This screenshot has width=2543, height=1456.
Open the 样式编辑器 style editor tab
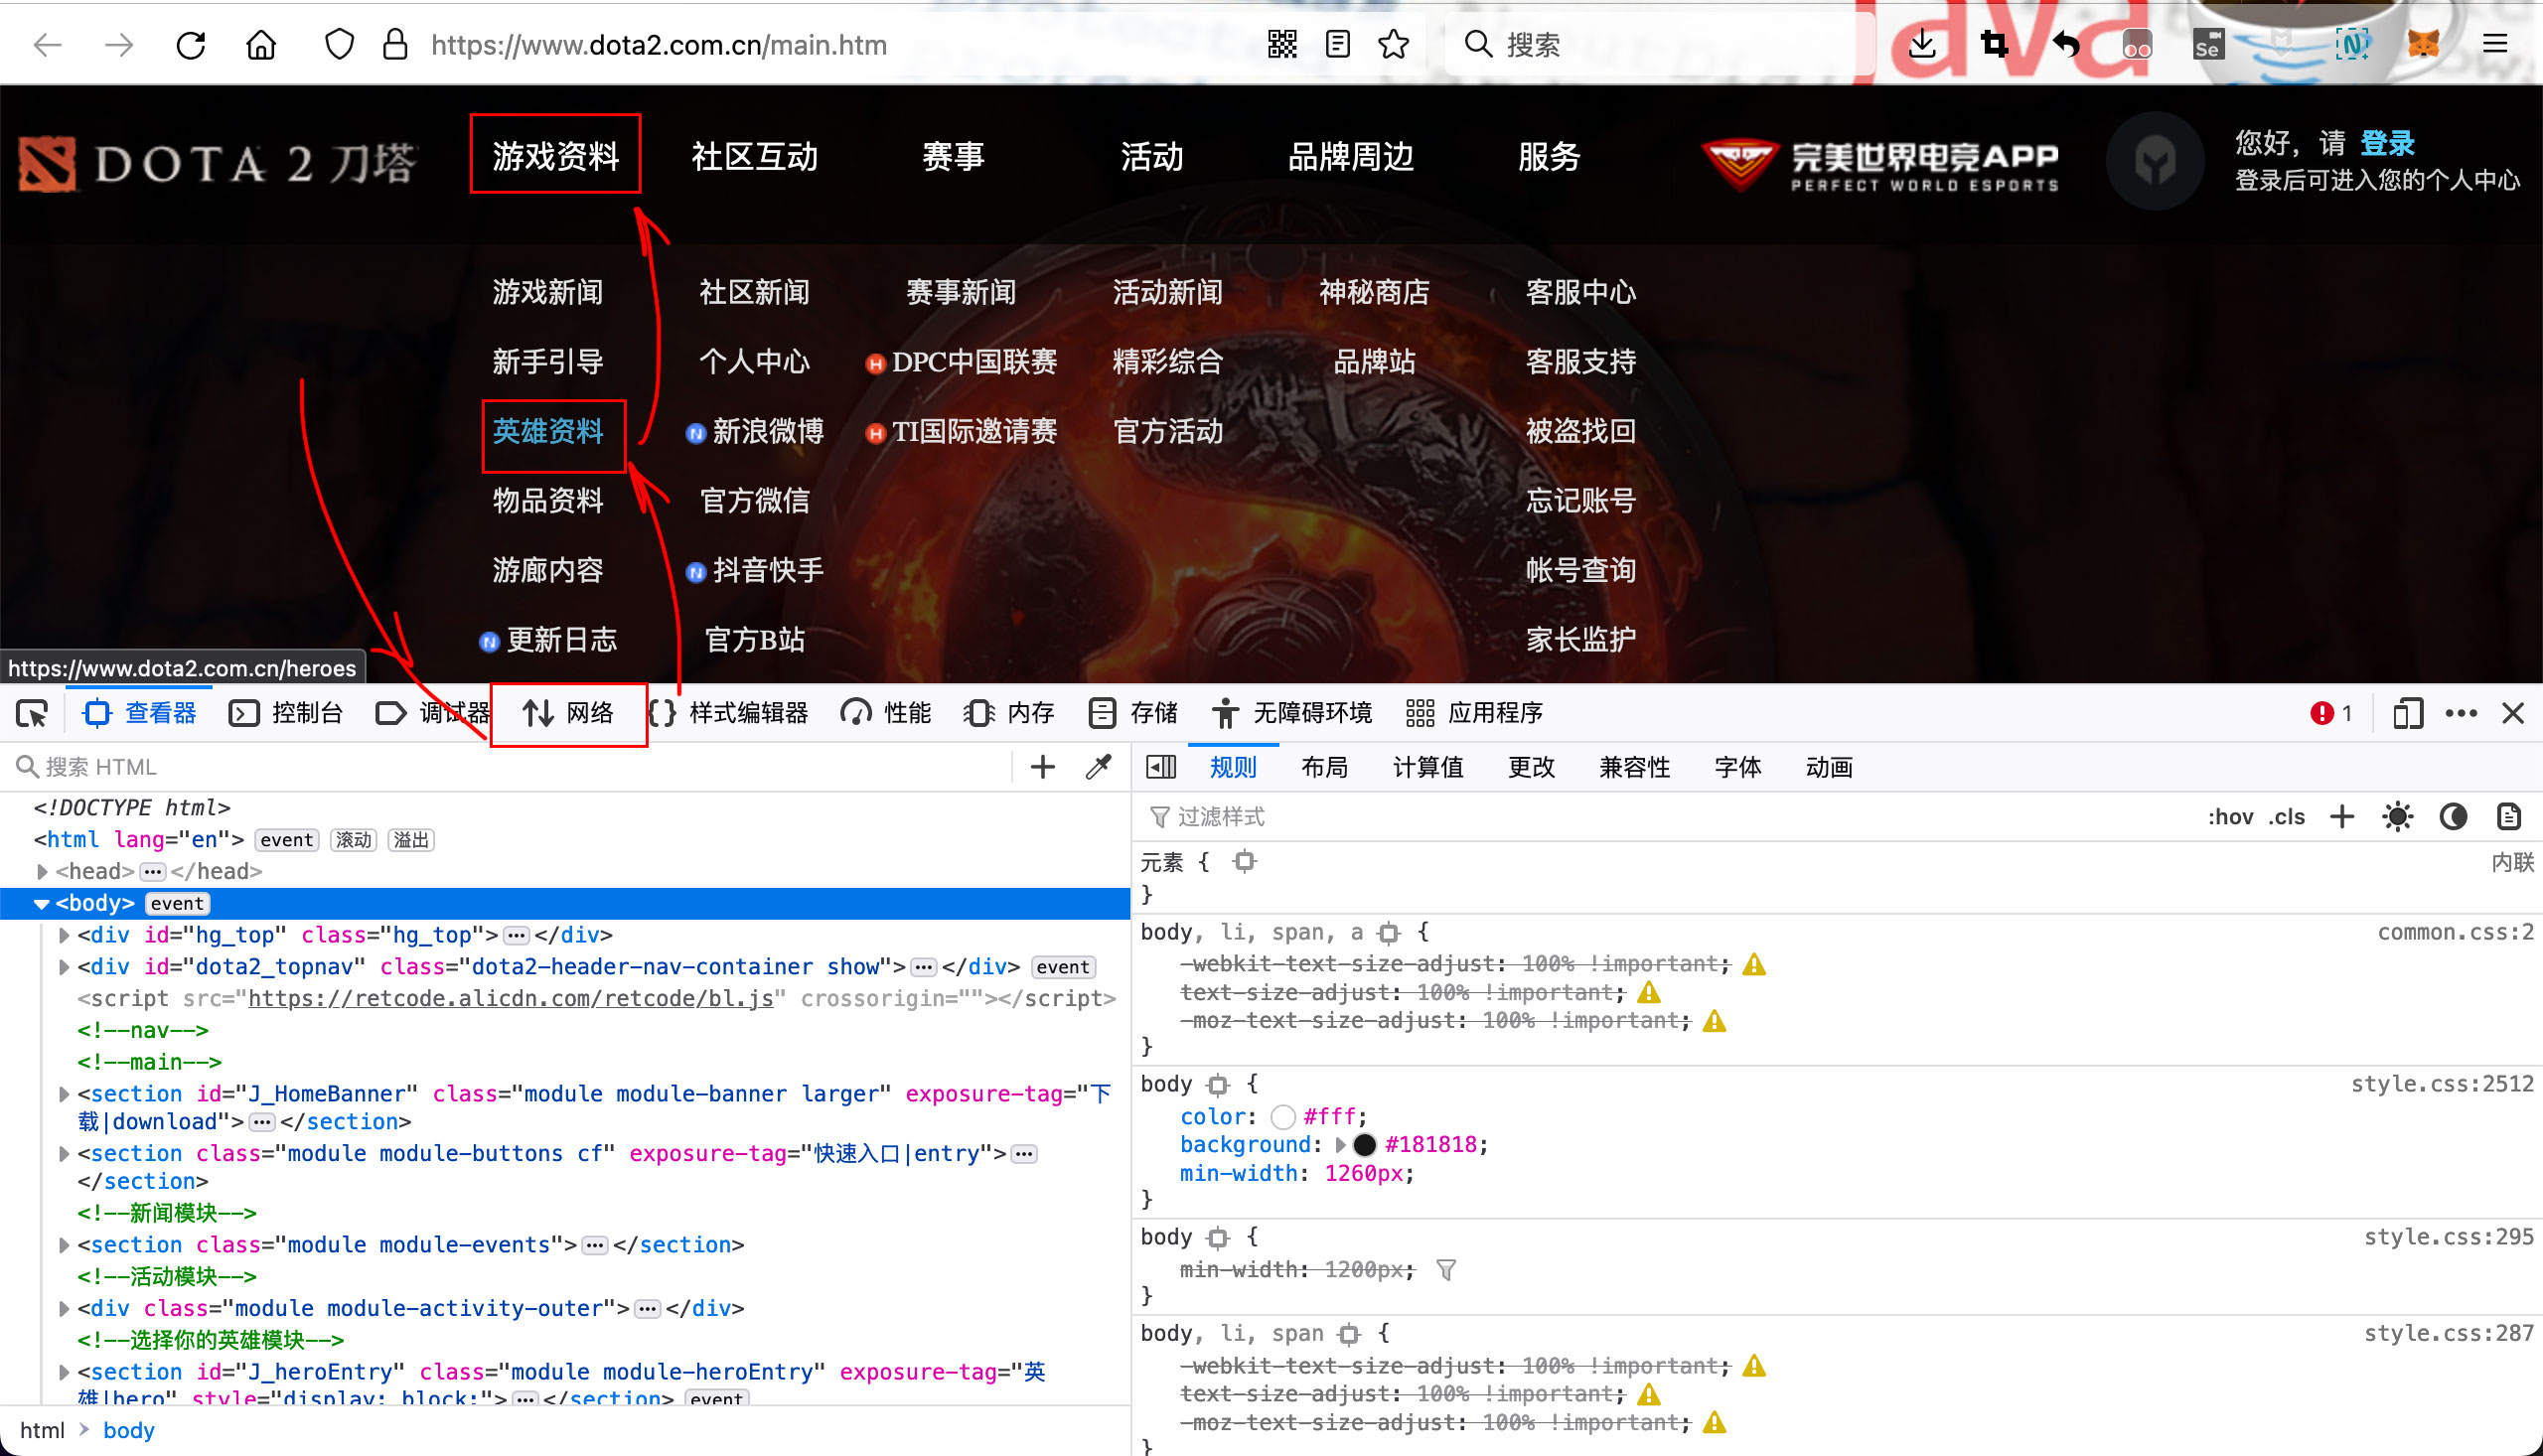pos(728,713)
